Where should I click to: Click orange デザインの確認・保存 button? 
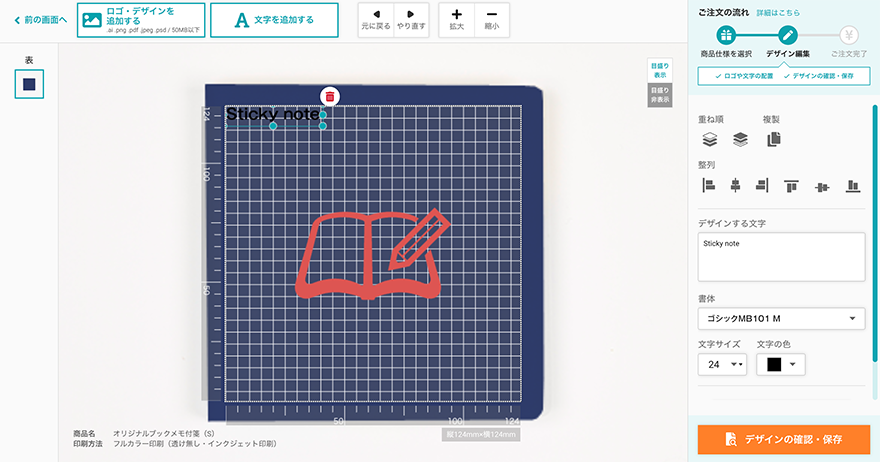tap(783, 439)
